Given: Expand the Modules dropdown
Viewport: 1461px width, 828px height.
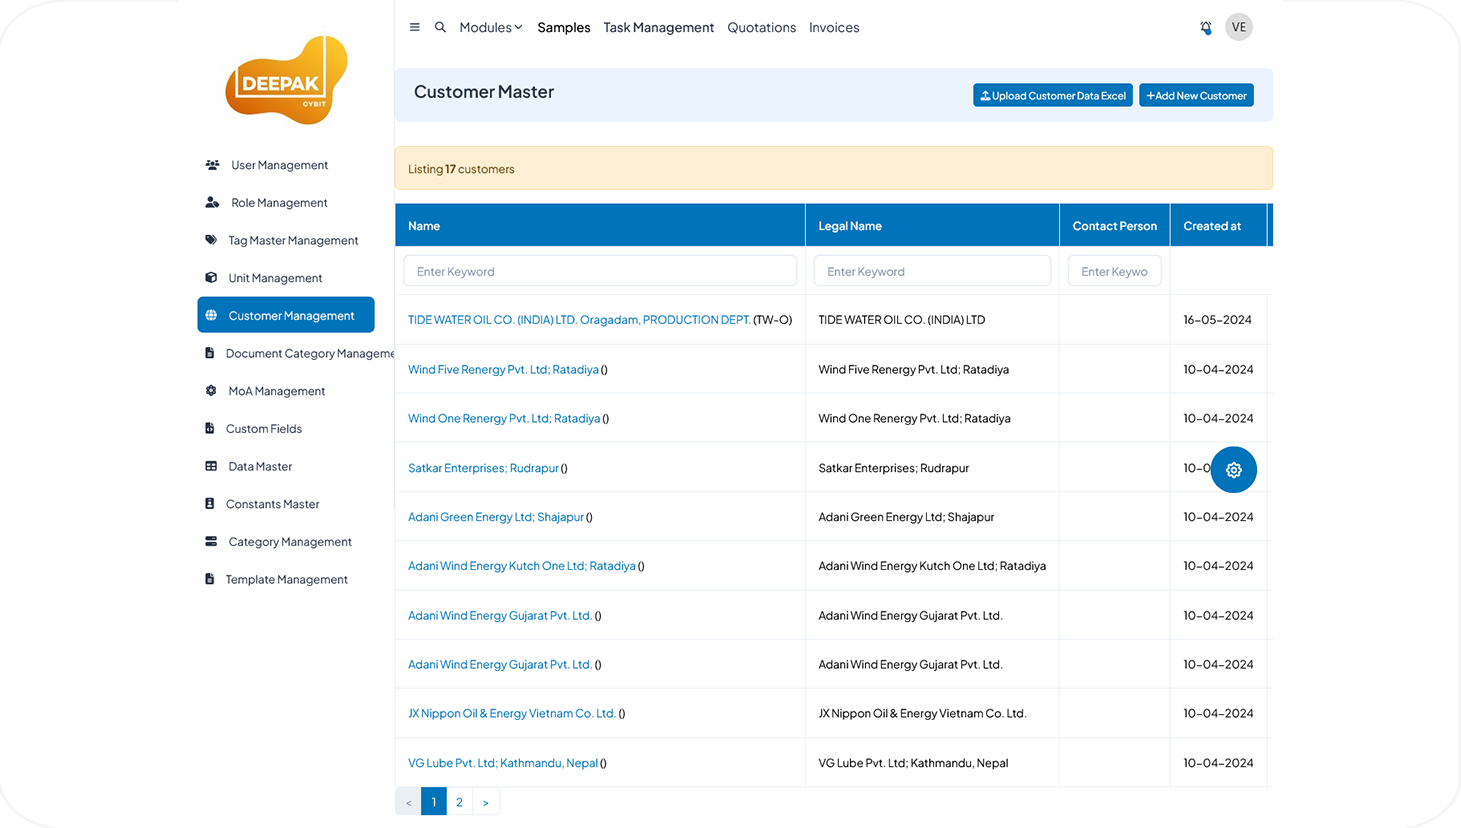Looking at the screenshot, I should [490, 27].
